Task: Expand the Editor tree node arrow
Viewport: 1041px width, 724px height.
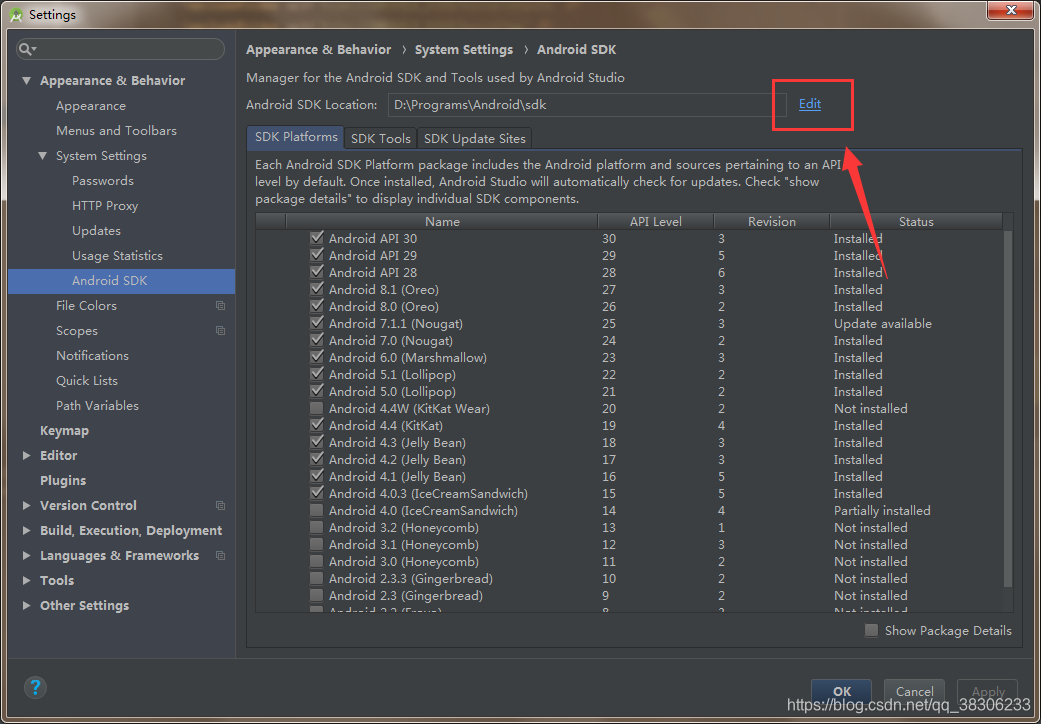Action: (x=27, y=455)
